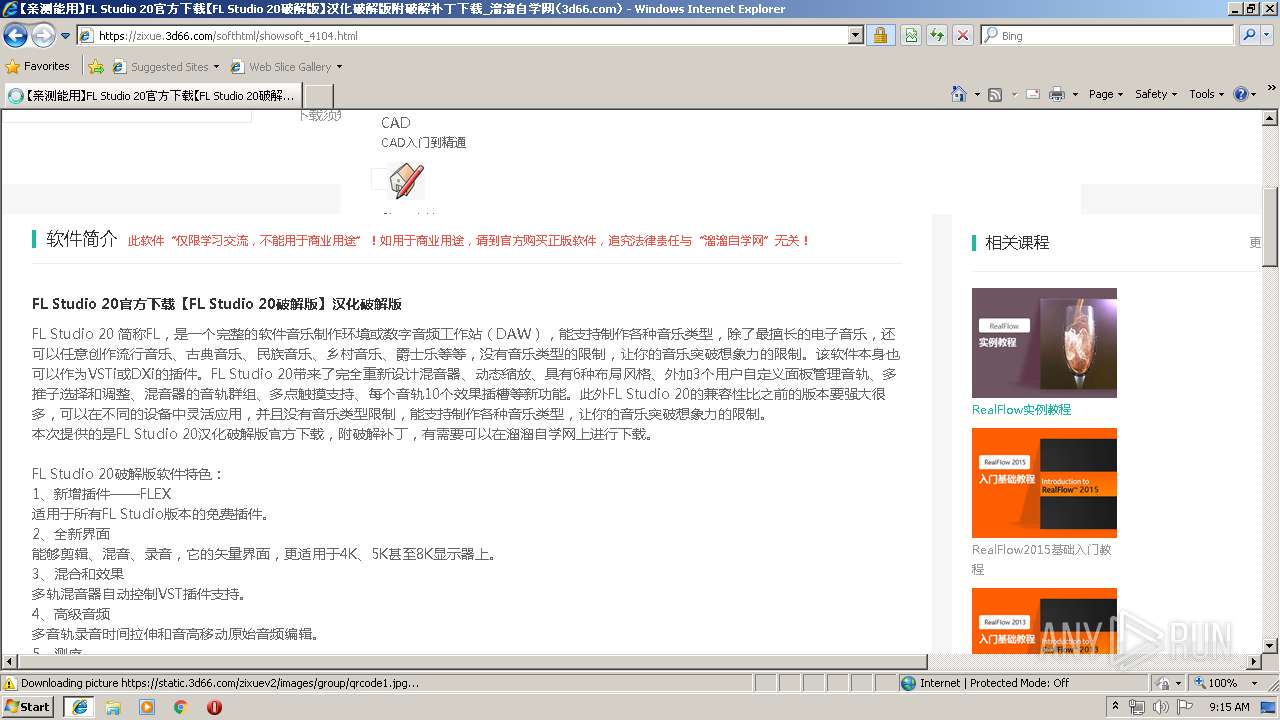The height and width of the screenshot is (720, 1280).
Task: Open the media player taskbar icon
Action: click(x=147, y=707)
